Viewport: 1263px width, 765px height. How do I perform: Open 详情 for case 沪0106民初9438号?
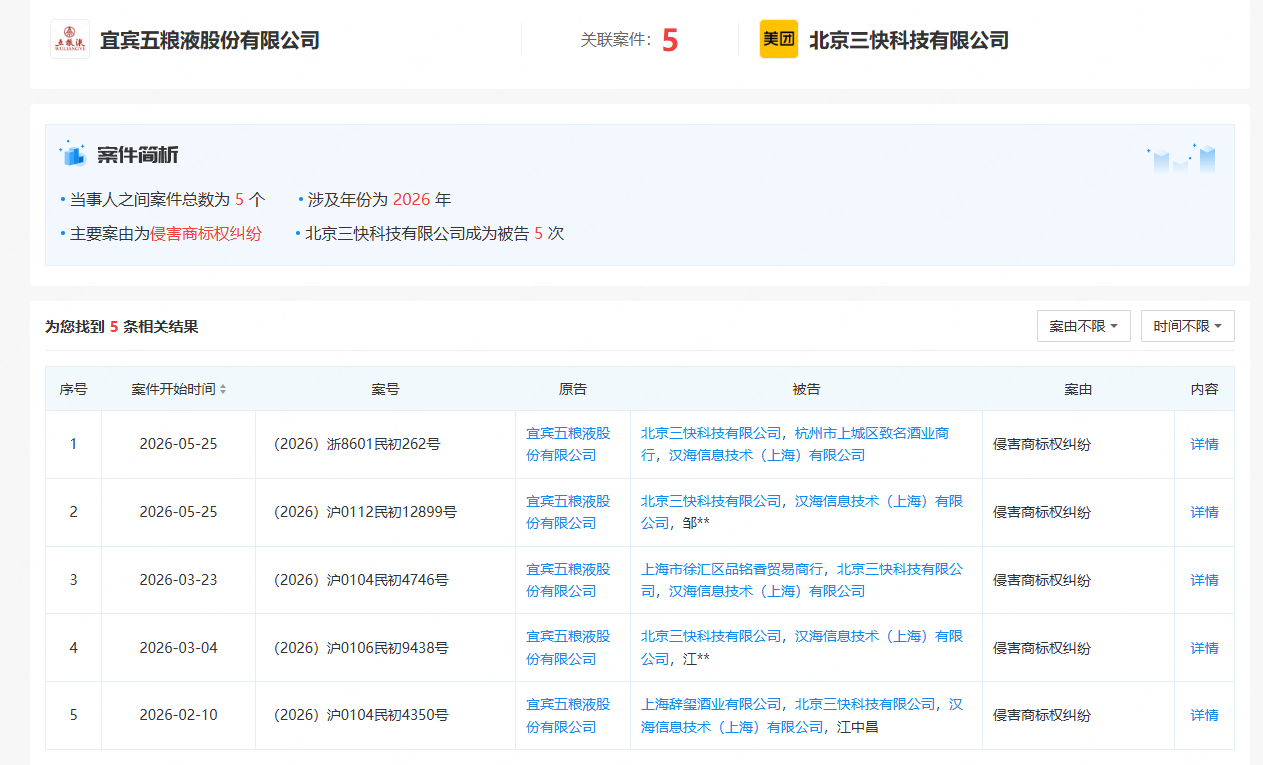[x=1204, y=648]
